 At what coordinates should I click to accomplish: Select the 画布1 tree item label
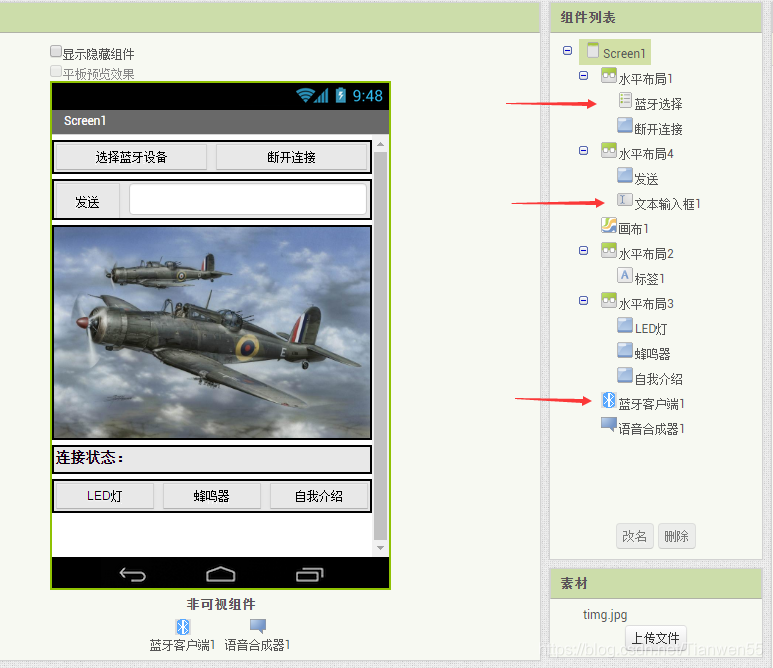[633, 229]
